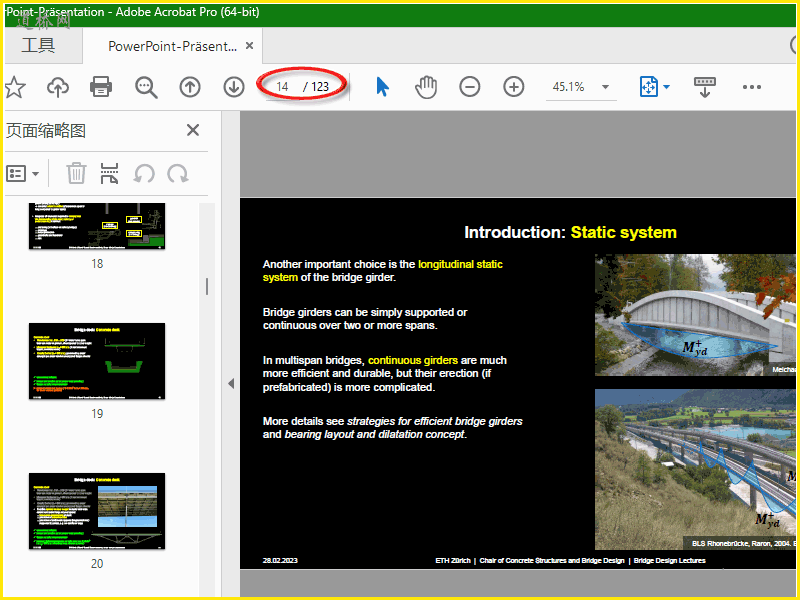800x600 pixels.
Task: Zoom in using the plus button
Action: coord(514,87)
